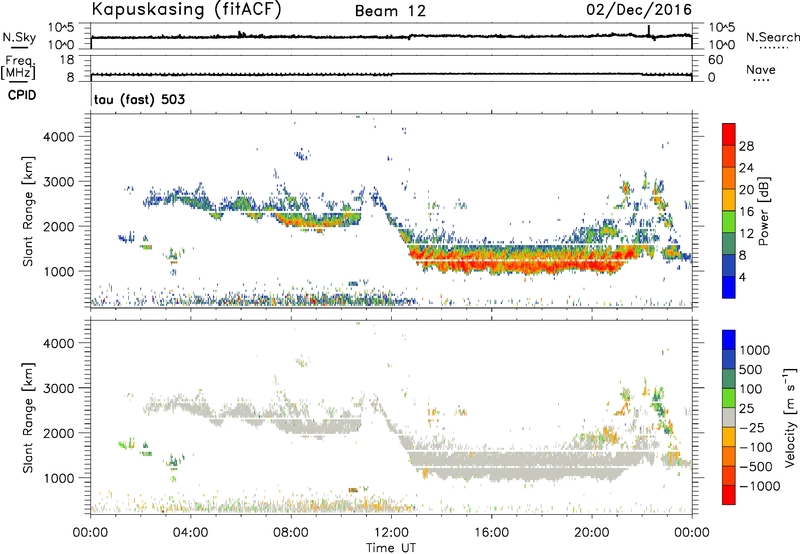Select the Beam 12 label

(390, 11)
